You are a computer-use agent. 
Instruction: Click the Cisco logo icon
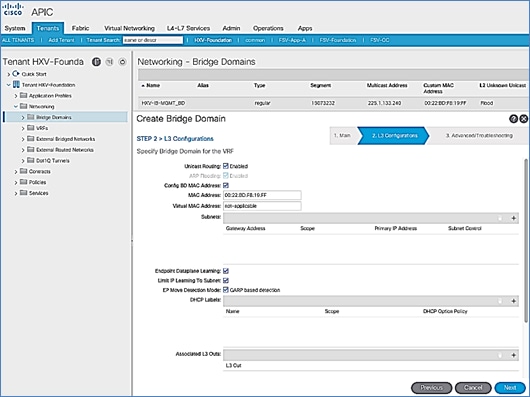coord(13,9)
